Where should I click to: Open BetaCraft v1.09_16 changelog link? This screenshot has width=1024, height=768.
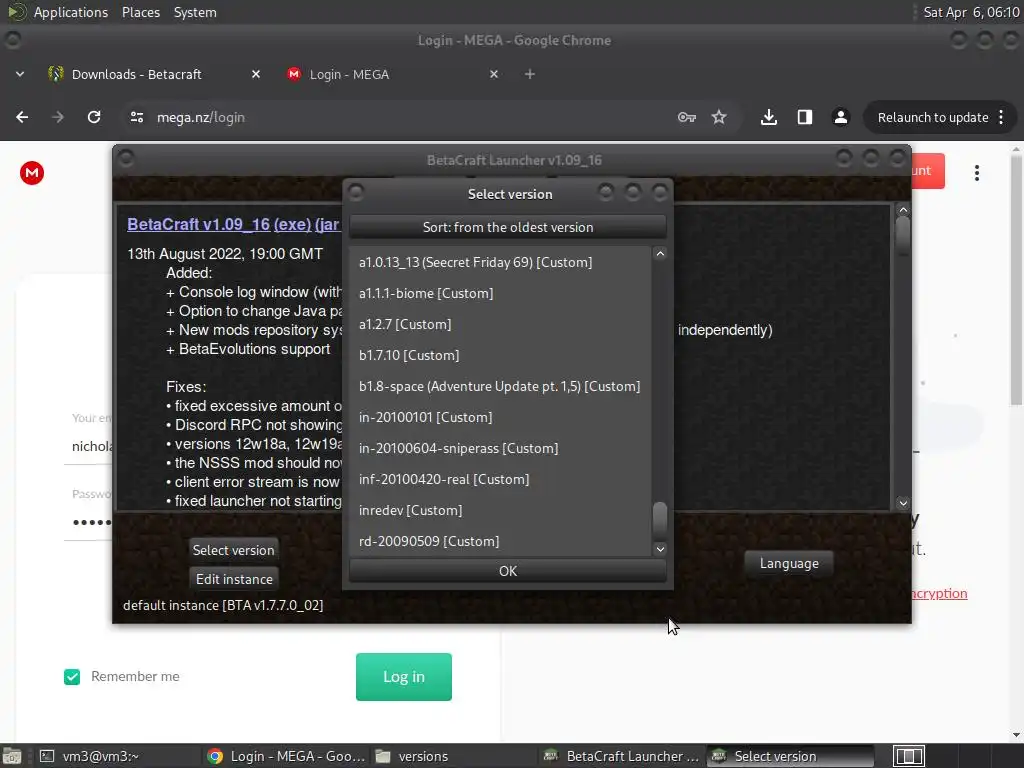point(199,224)
